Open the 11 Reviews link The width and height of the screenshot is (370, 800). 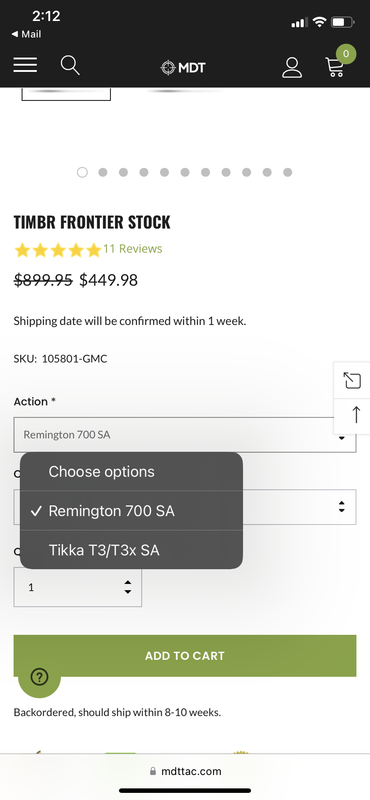click(x=133, y=249)
